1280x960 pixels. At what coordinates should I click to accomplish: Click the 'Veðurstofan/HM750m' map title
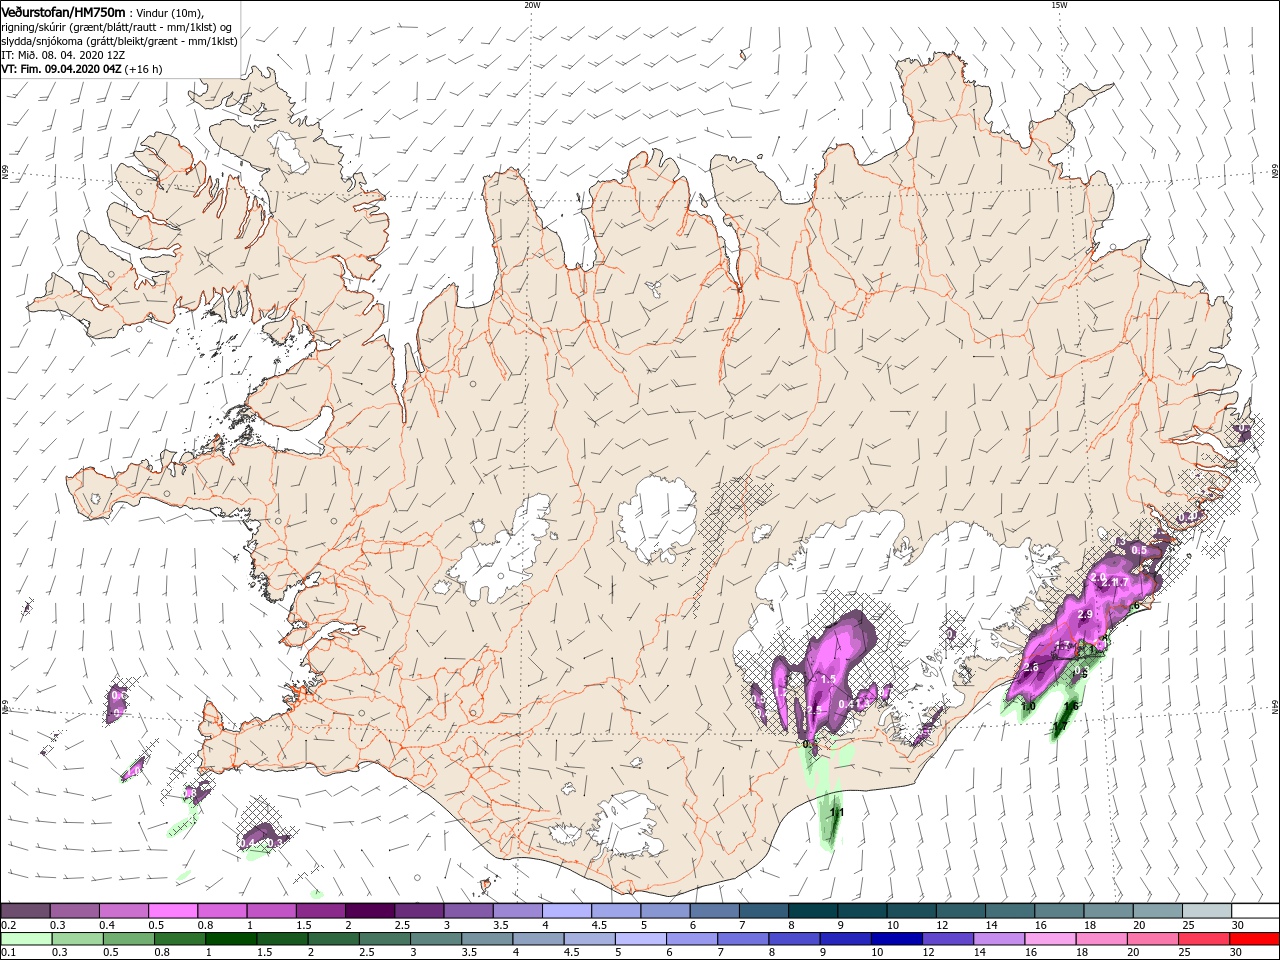point(64,11)
